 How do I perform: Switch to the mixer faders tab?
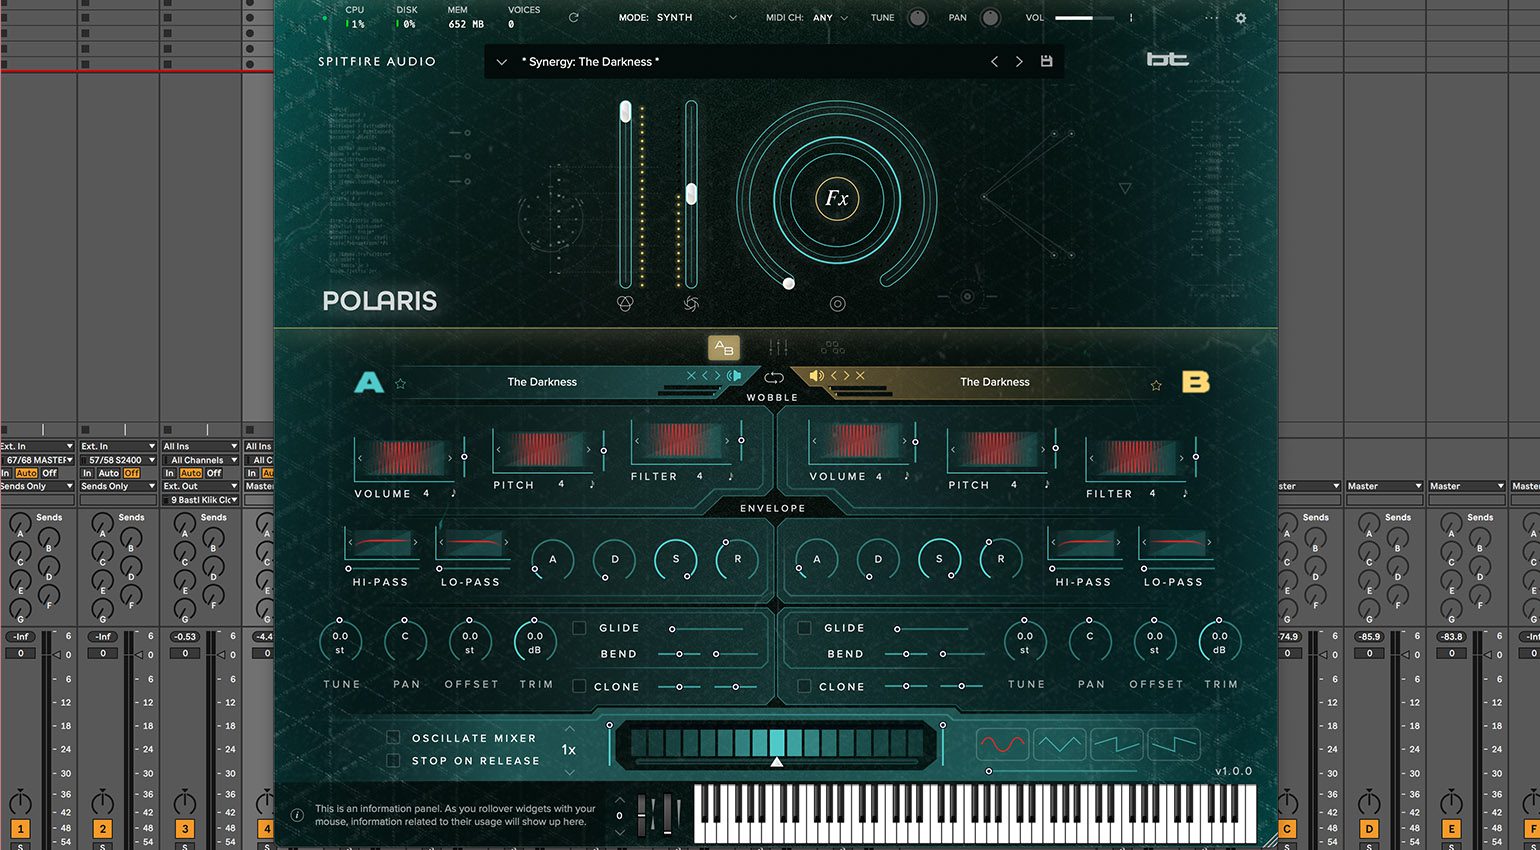(778, 347)
